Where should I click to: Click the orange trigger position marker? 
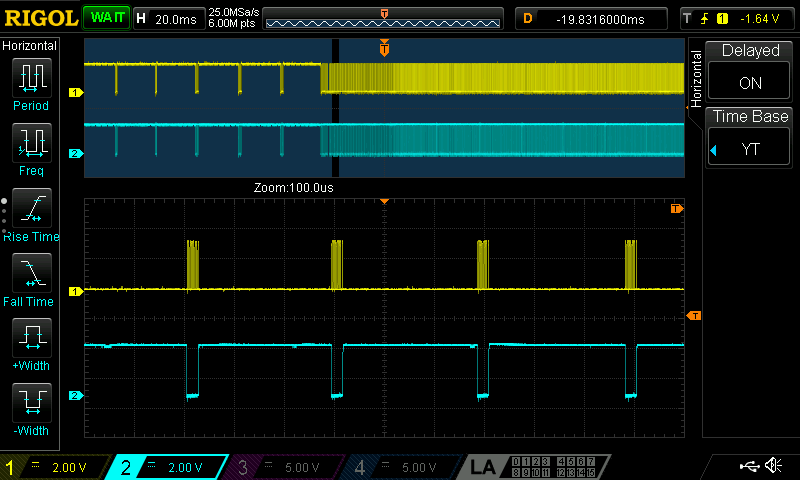[384, 49]
